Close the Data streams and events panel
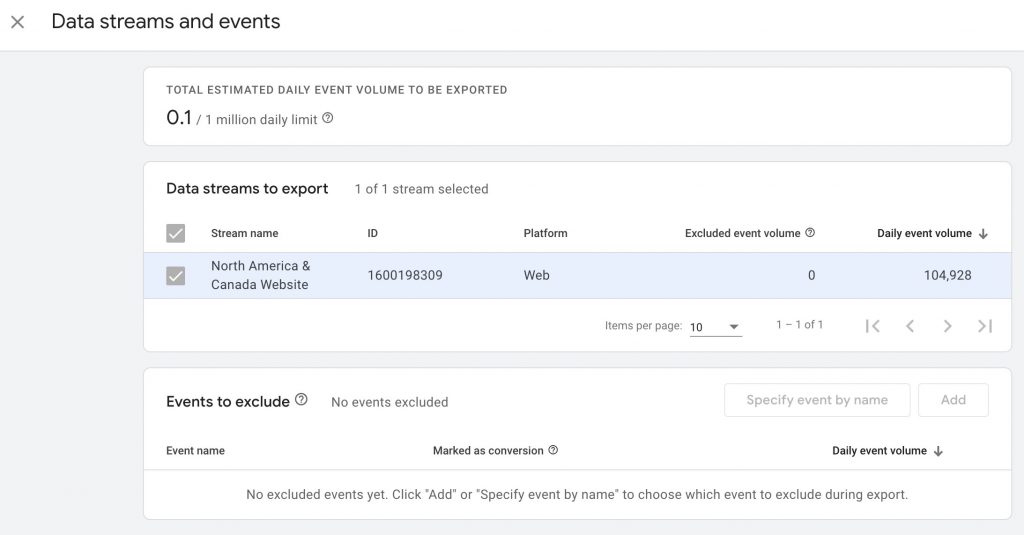This screenshot has height=535, width=1024. coord(18,22)
